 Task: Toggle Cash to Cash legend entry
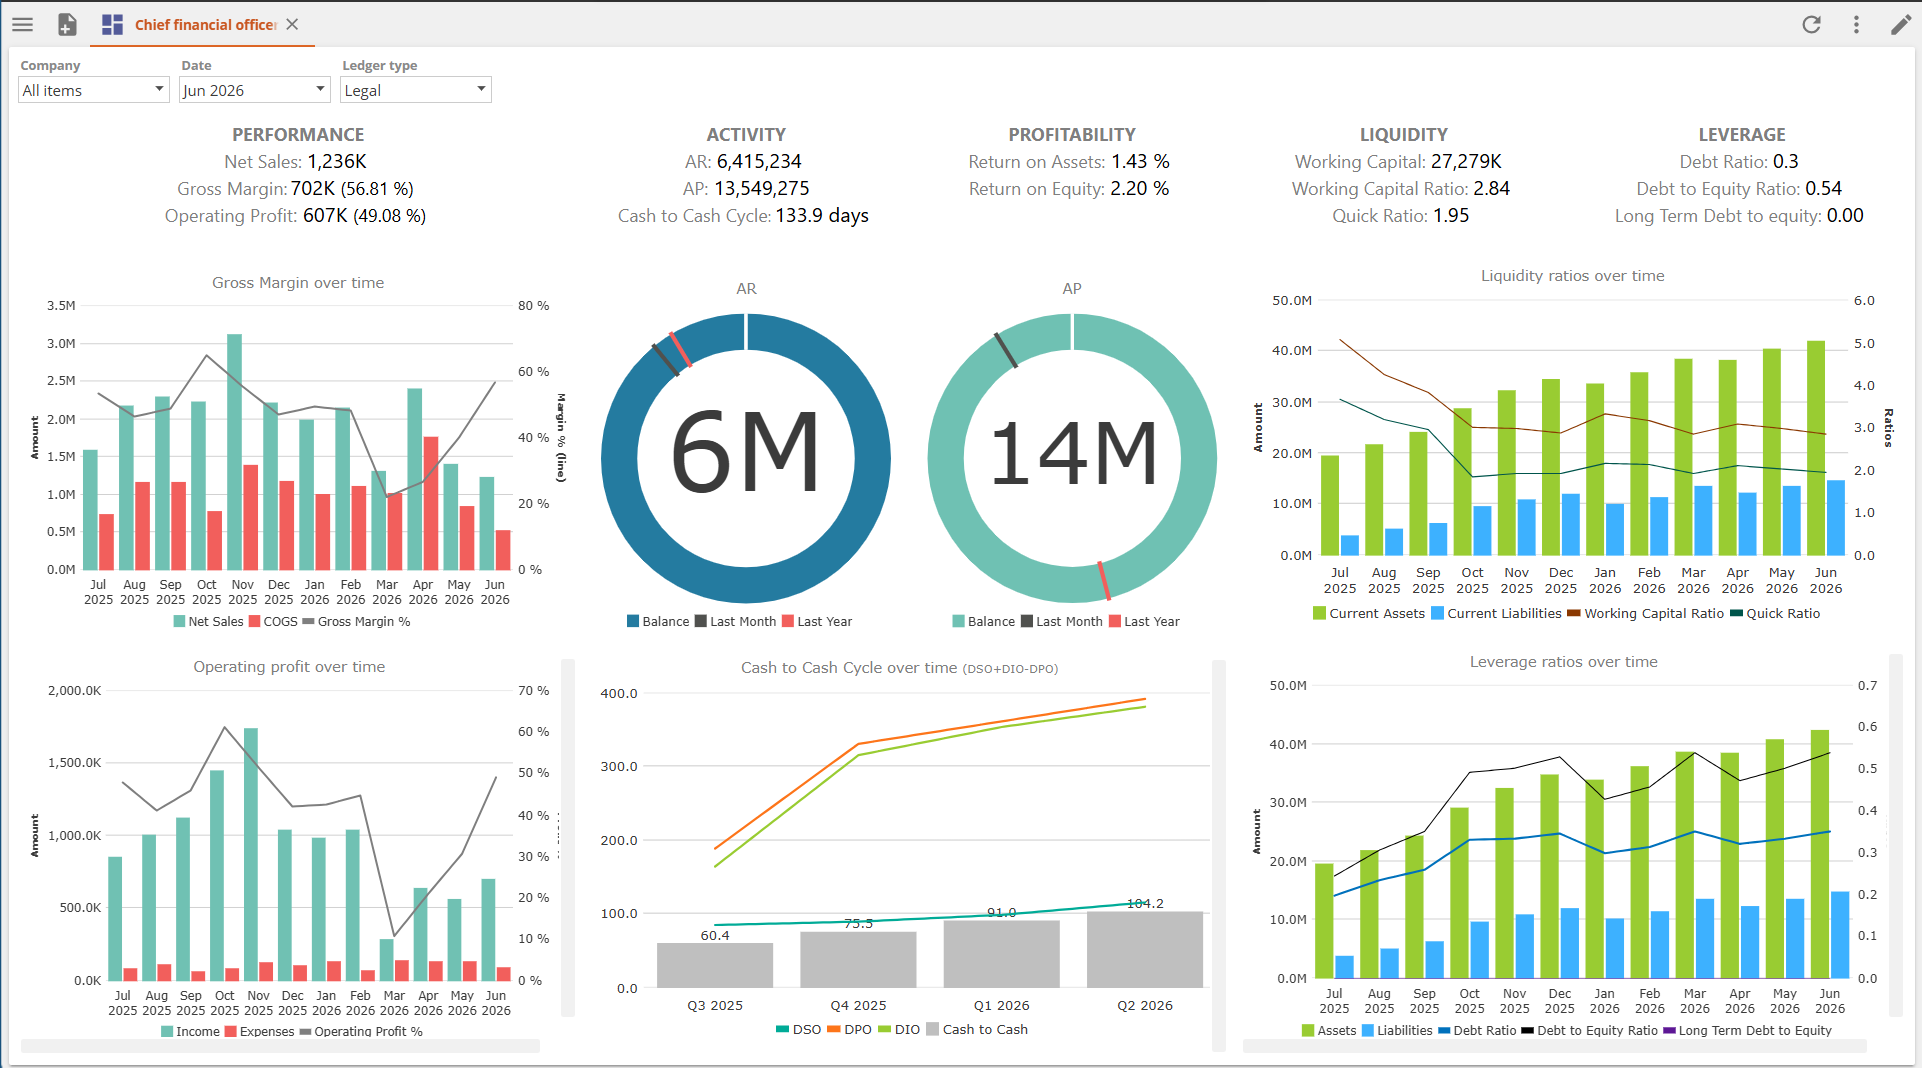coord(977,1030)
